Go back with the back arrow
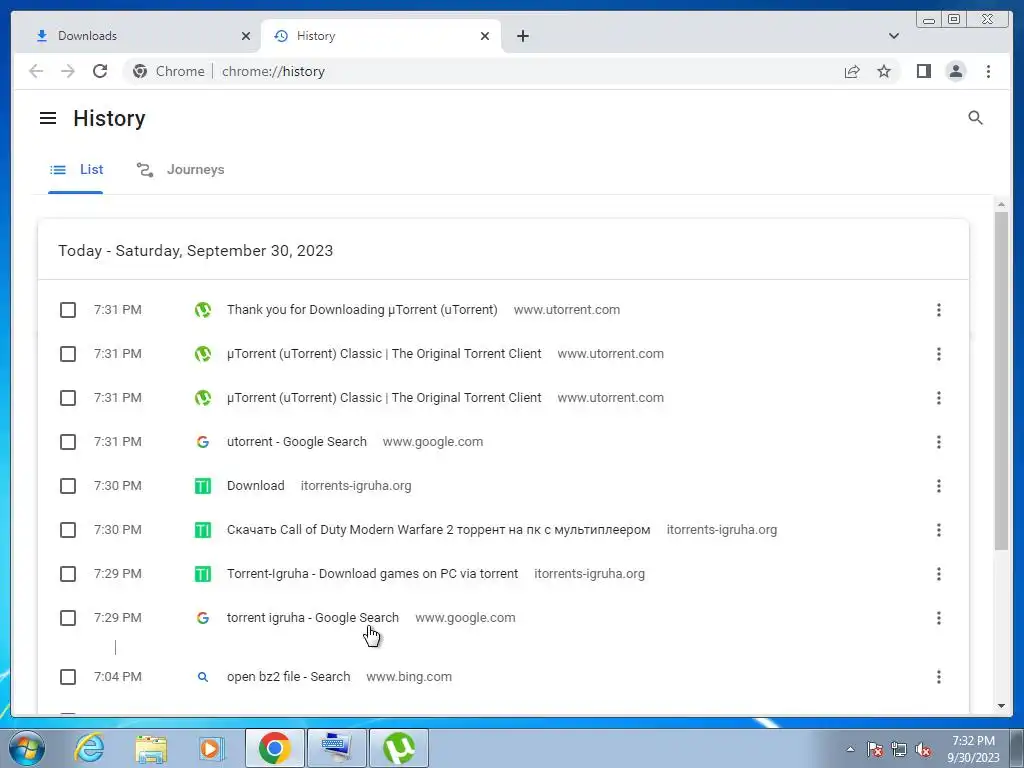 click(x=36, y=71)
